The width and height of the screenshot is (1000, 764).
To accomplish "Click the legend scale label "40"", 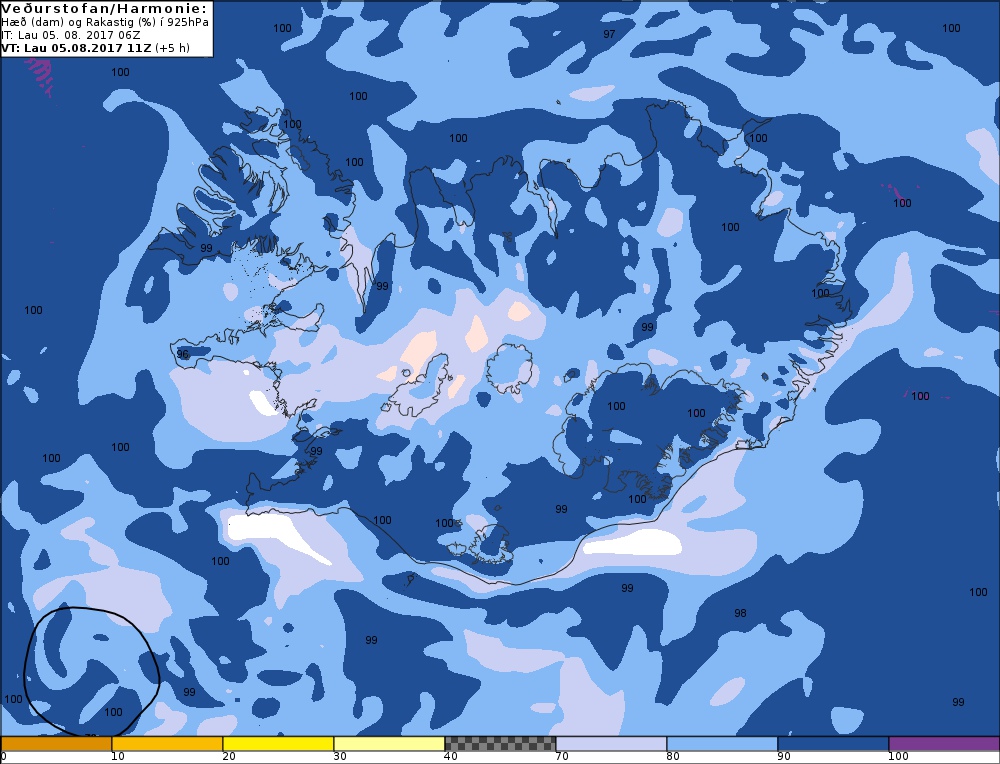I will click(451, 756).
